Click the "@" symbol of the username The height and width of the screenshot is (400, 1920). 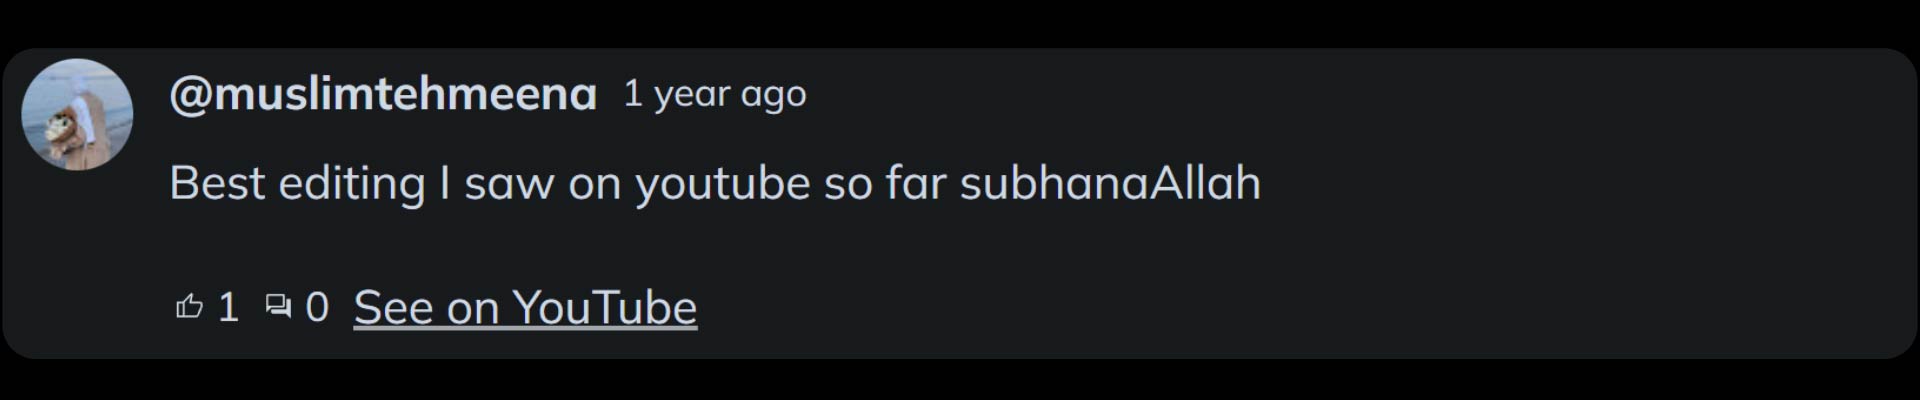191,94
